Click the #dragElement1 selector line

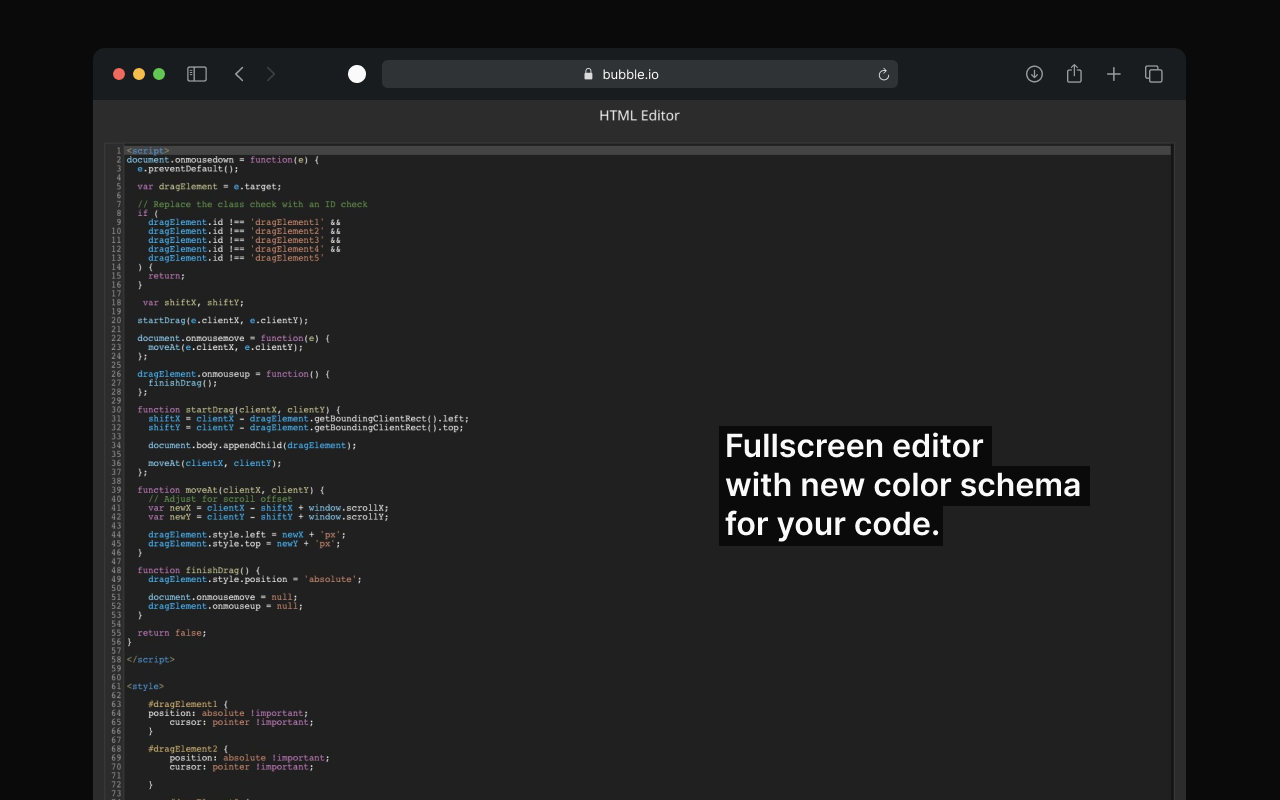coord(188,704)
